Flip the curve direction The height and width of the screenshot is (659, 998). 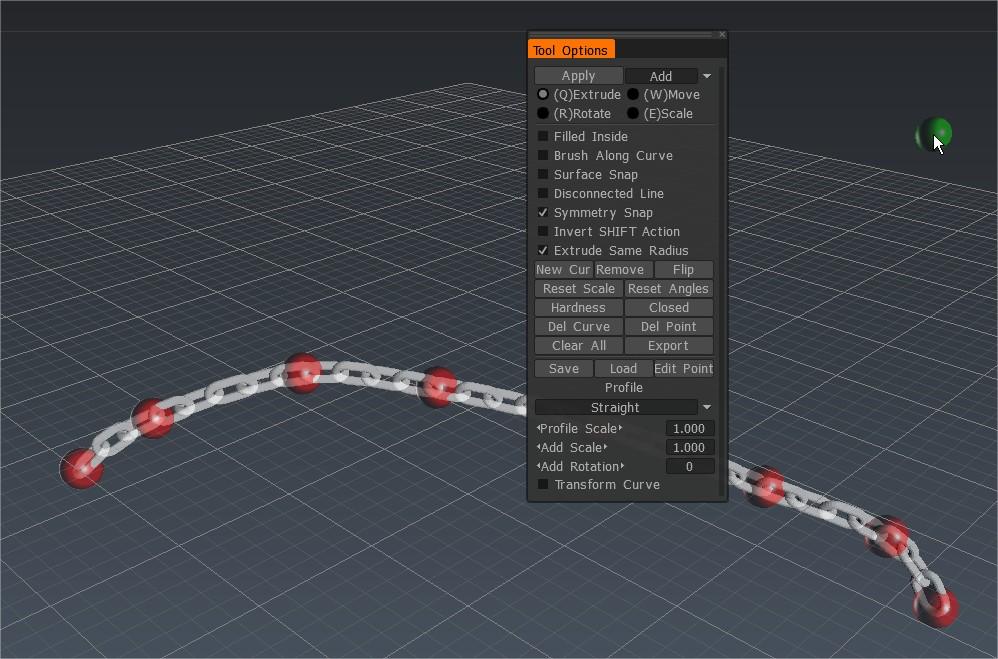(684, 269)
